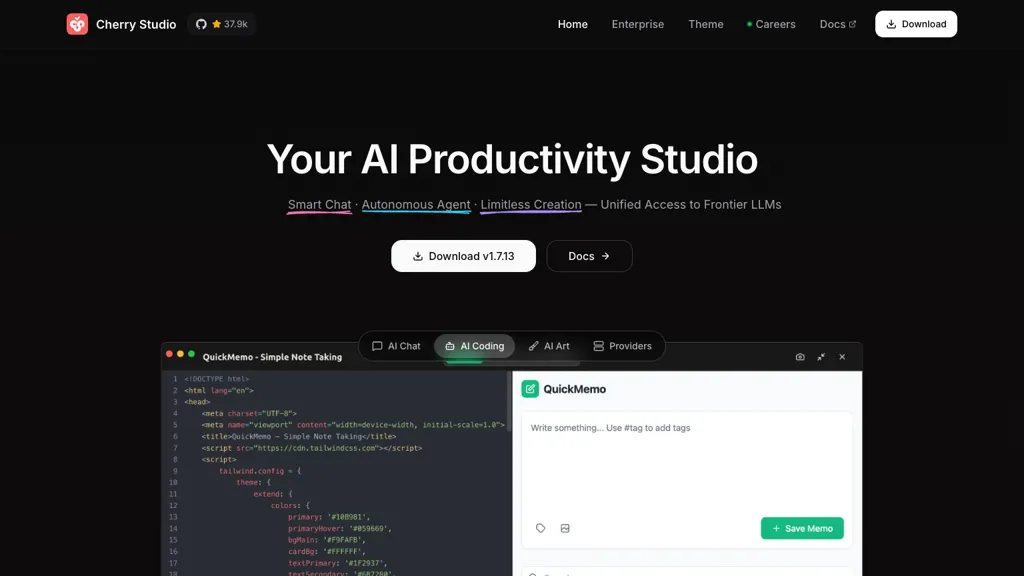Switch to the AI Art tab
Screen dimensions: 1024x576
pyautogui.click(x=549, y=346)
